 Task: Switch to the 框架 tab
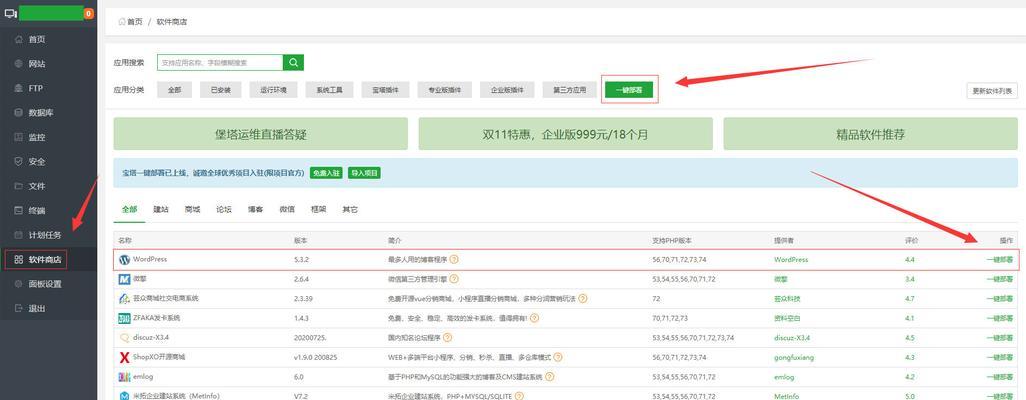[x=319, y=209]
